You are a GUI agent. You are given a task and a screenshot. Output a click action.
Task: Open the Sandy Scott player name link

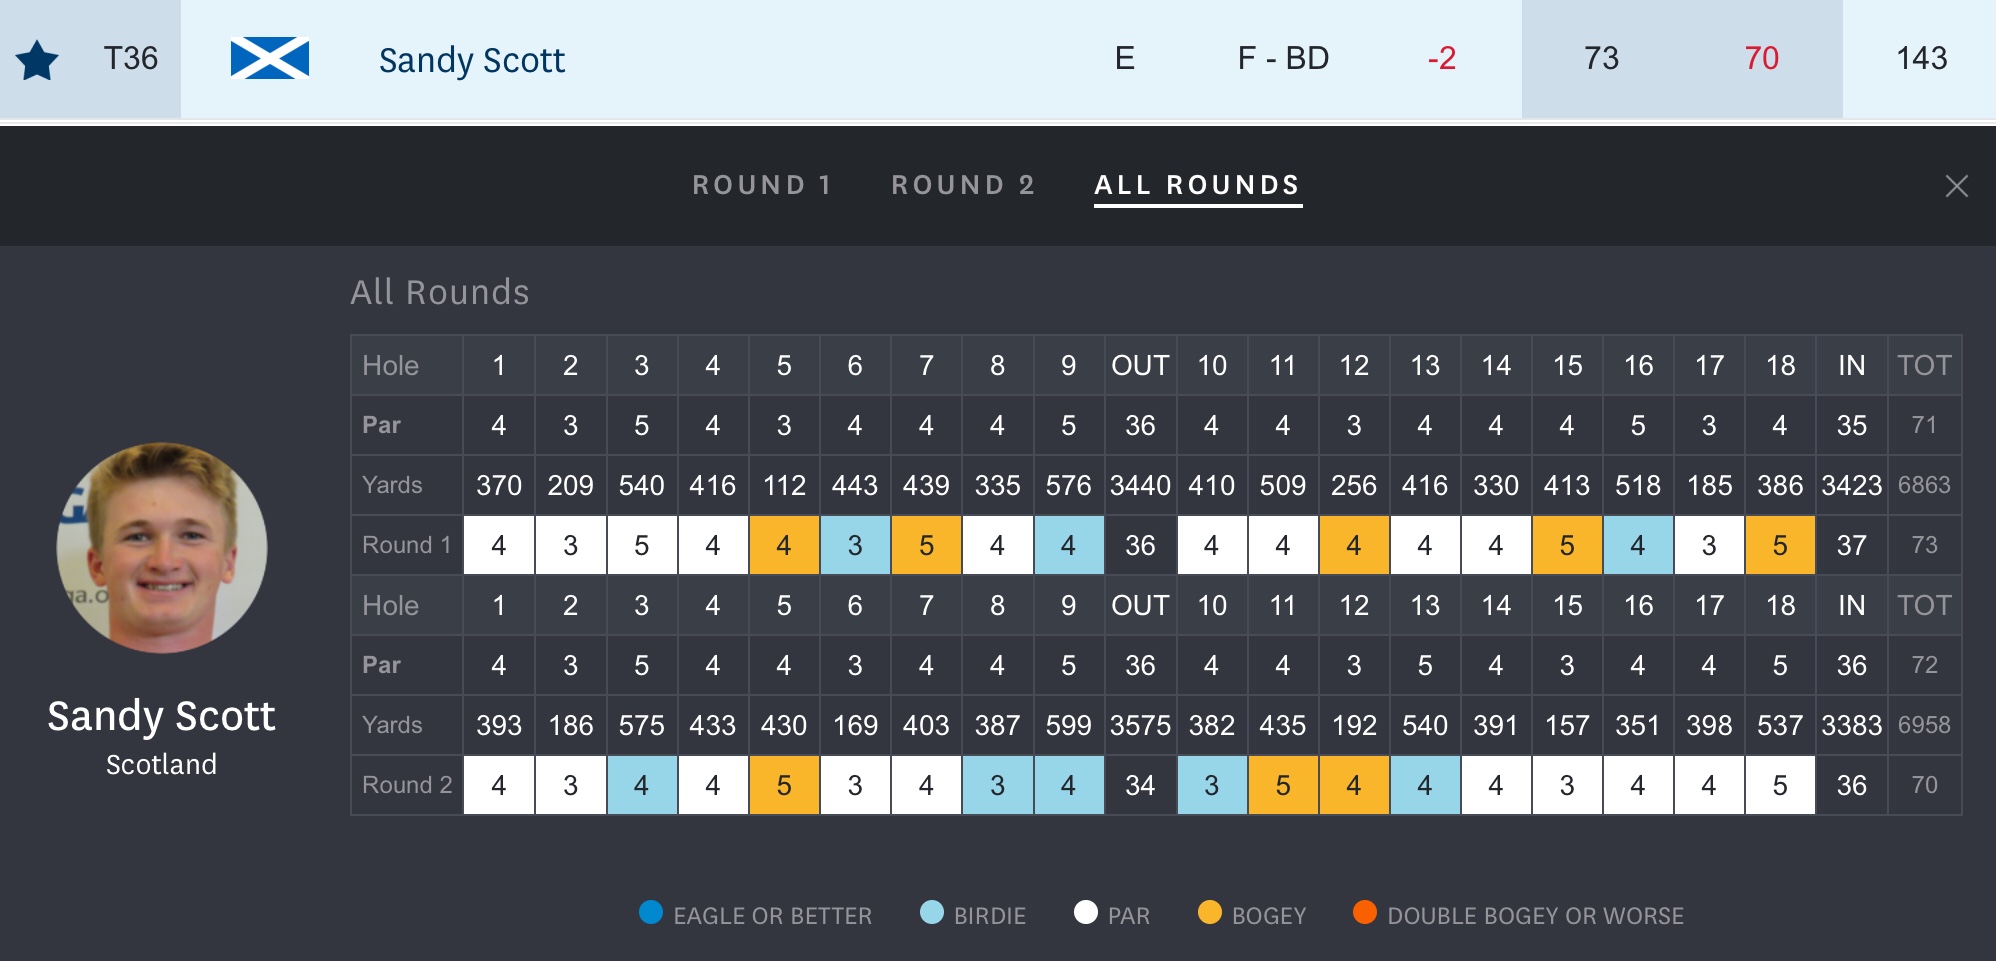[x=472, y=60]
